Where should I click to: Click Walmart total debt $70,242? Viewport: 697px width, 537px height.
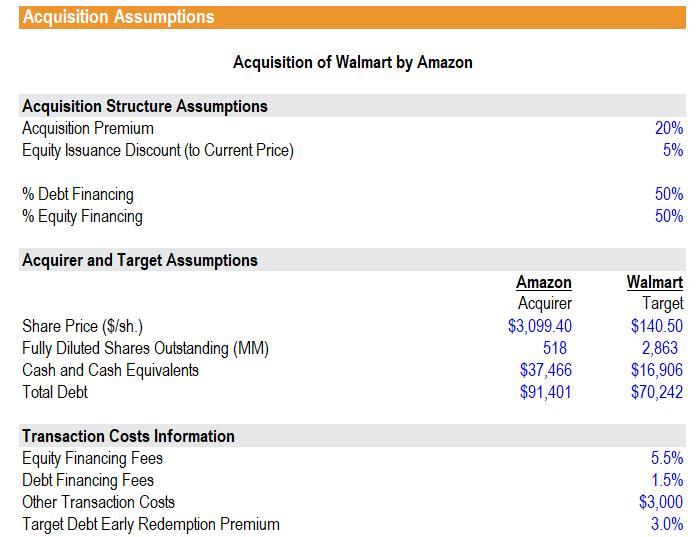657,392
